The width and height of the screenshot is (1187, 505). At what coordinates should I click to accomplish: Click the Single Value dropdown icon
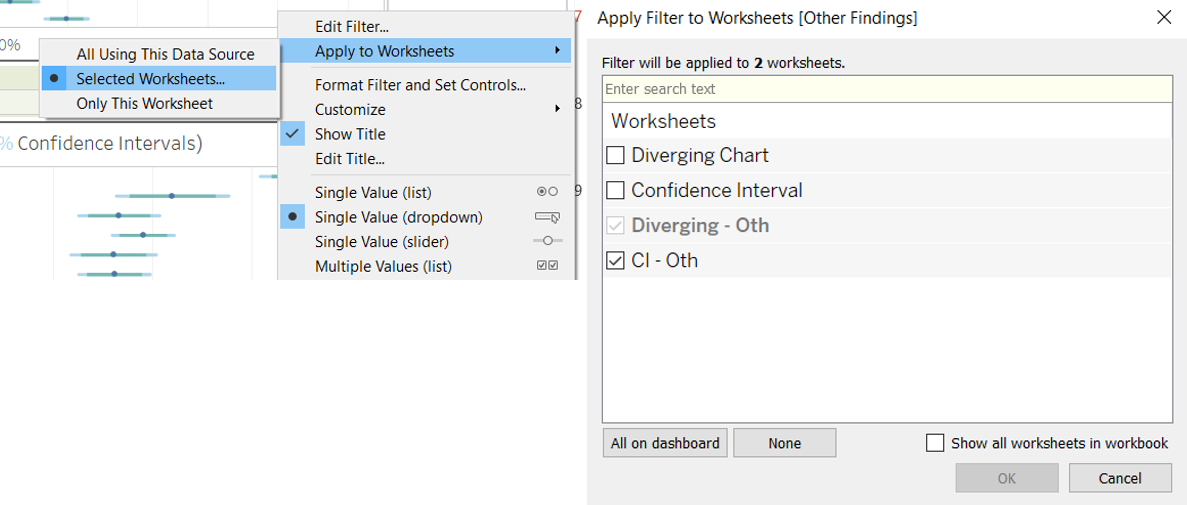pos(547,217)
